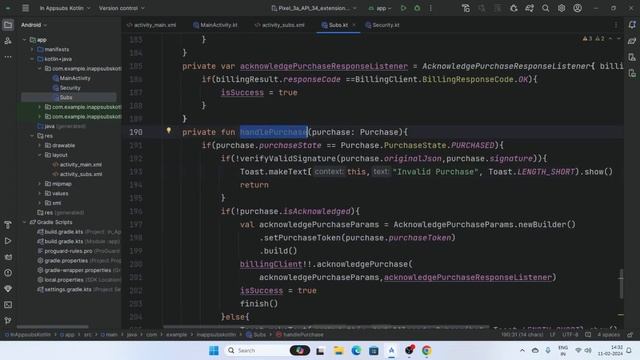
Task: Click the intention lightbulb on line 190
Action: pos(169,131)
